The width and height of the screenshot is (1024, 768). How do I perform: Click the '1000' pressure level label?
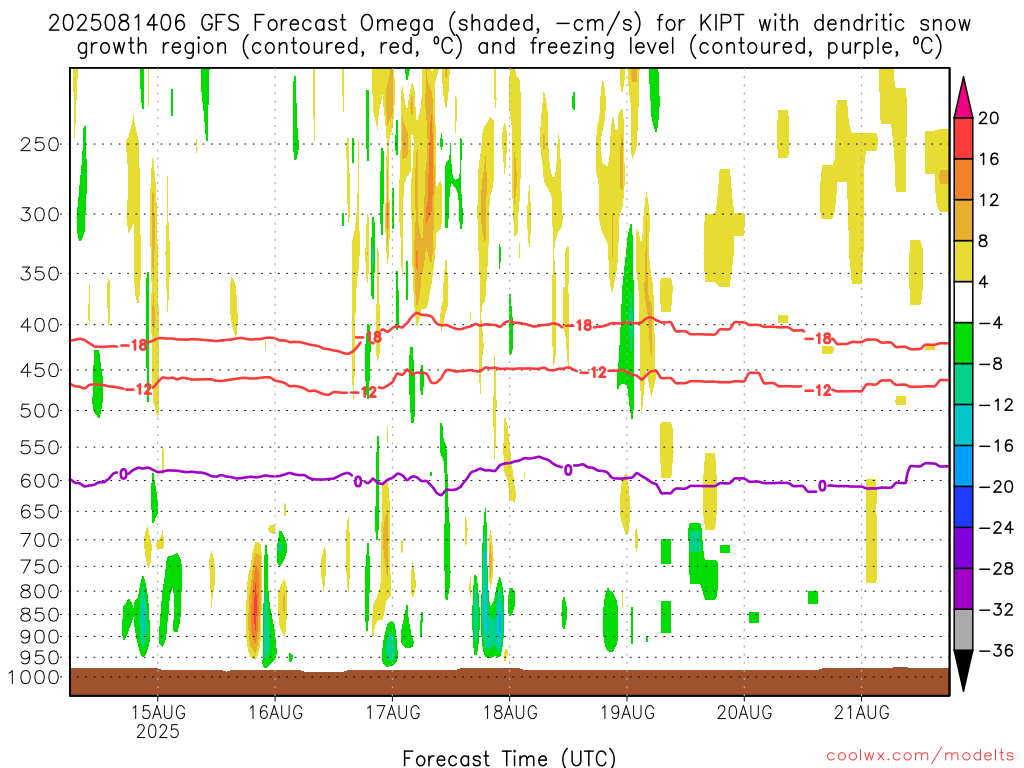coord(33,678)
